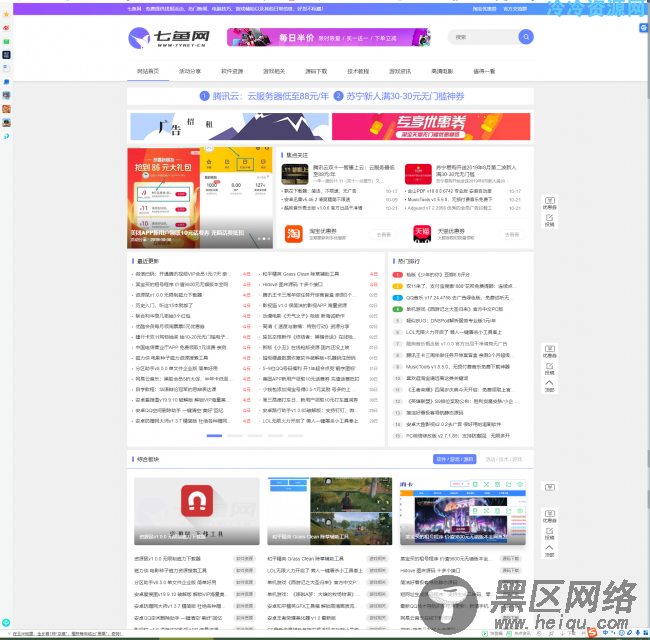The image size is (650, 640).
Task: Open the 每日半价 purple banner ad
Action: [329, 37]
